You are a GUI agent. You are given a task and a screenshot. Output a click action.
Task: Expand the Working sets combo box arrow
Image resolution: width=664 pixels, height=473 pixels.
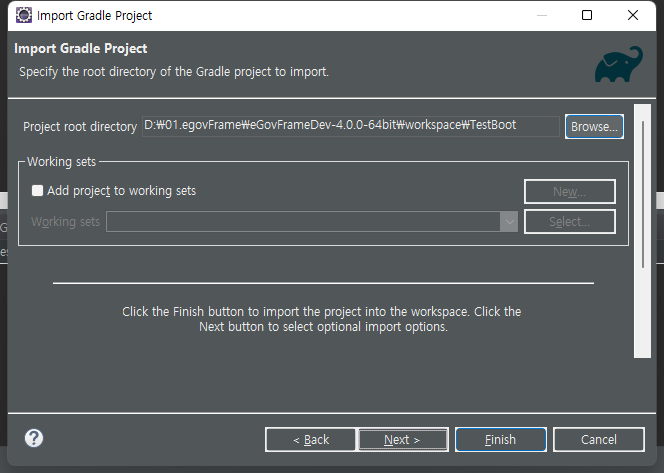(x=509, y=221)
